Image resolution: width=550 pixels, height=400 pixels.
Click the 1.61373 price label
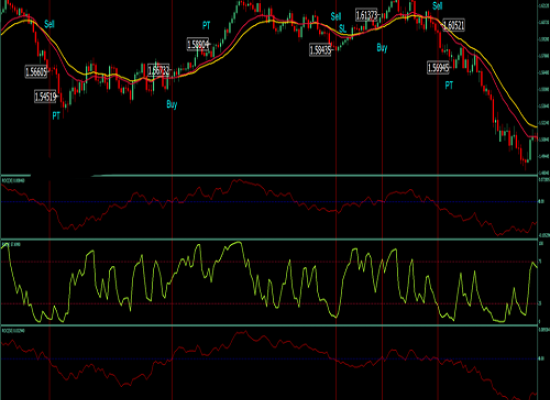[367, 15]
